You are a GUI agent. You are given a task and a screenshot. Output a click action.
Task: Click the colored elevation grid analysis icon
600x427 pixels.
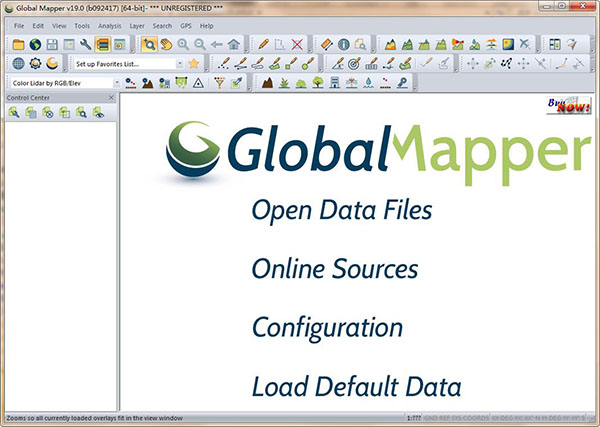(508, 45)
